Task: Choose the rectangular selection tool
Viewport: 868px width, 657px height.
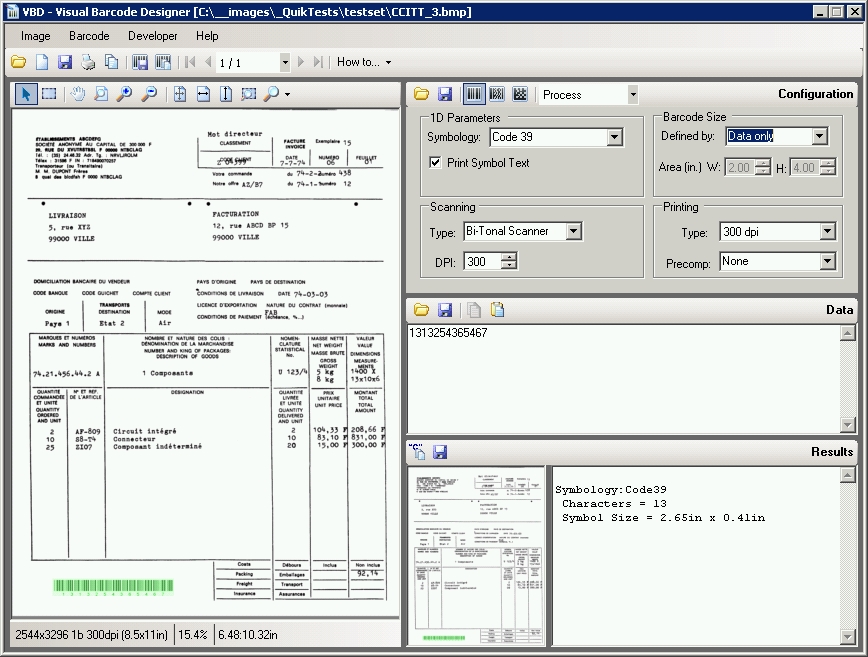Action: [49, 94]
